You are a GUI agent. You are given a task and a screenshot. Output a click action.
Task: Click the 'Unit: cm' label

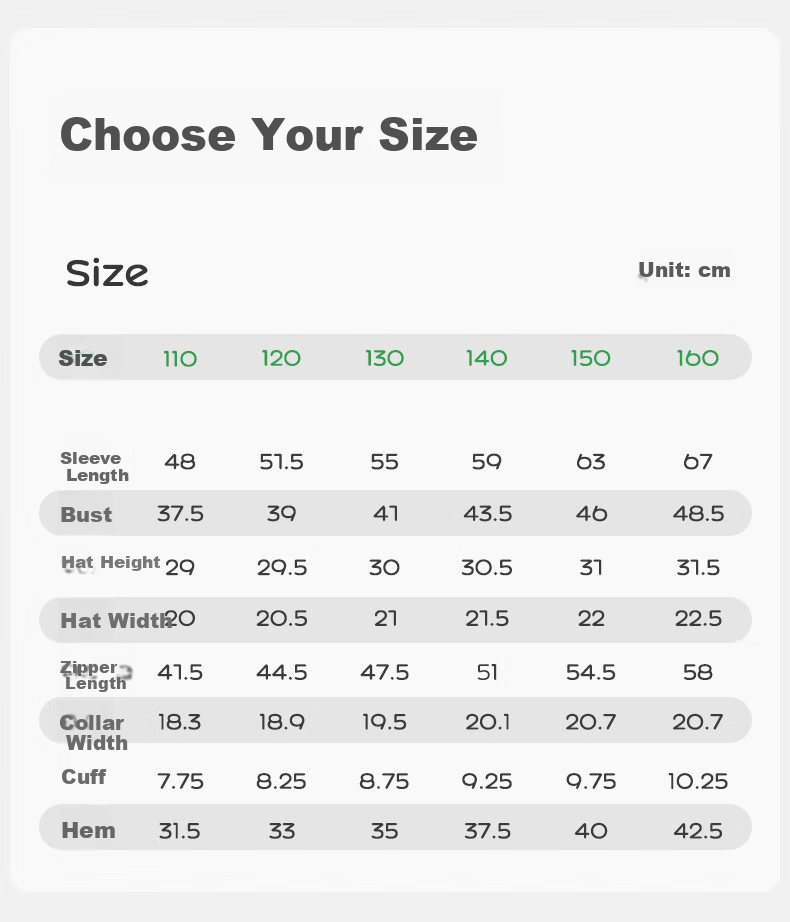(x=684, y=270)
